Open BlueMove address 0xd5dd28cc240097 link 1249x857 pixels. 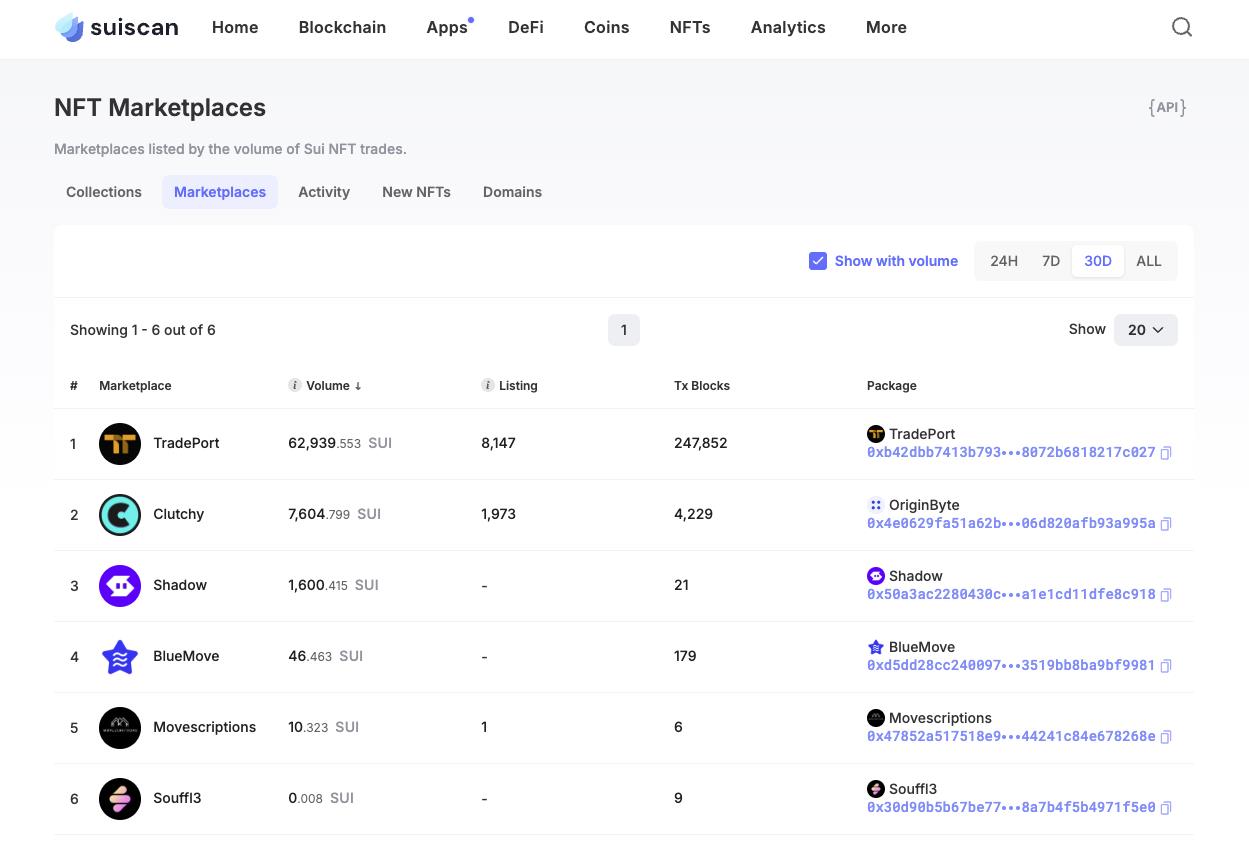click(1011, 666)
